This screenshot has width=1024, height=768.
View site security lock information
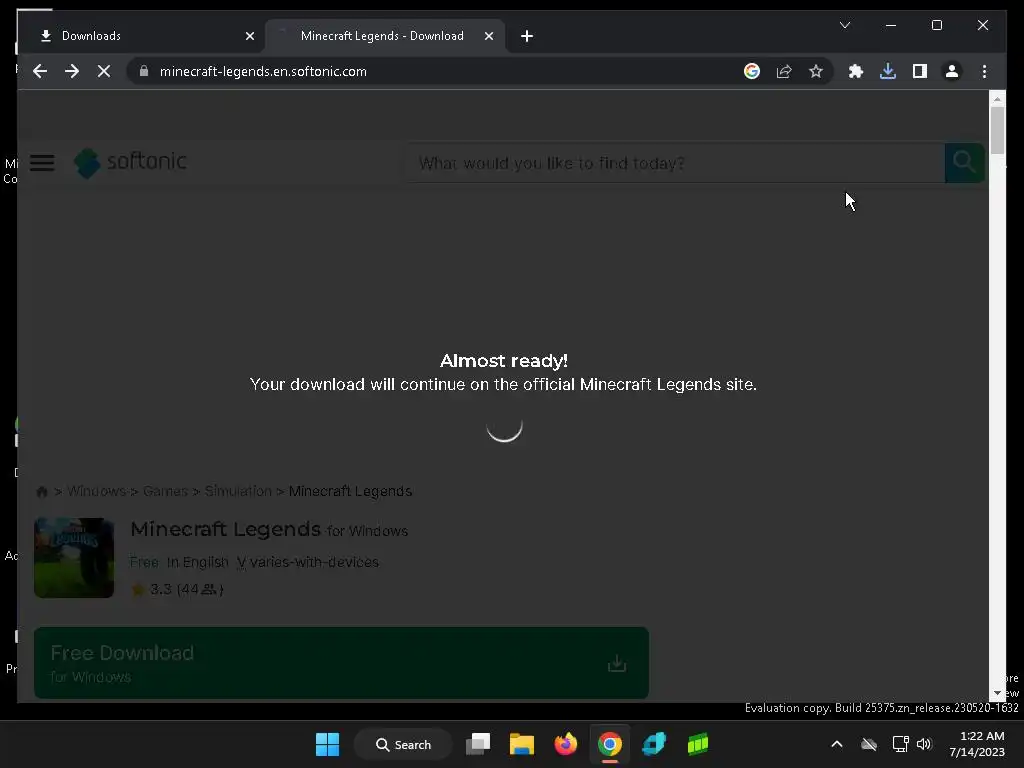click(x=144, y=71)
